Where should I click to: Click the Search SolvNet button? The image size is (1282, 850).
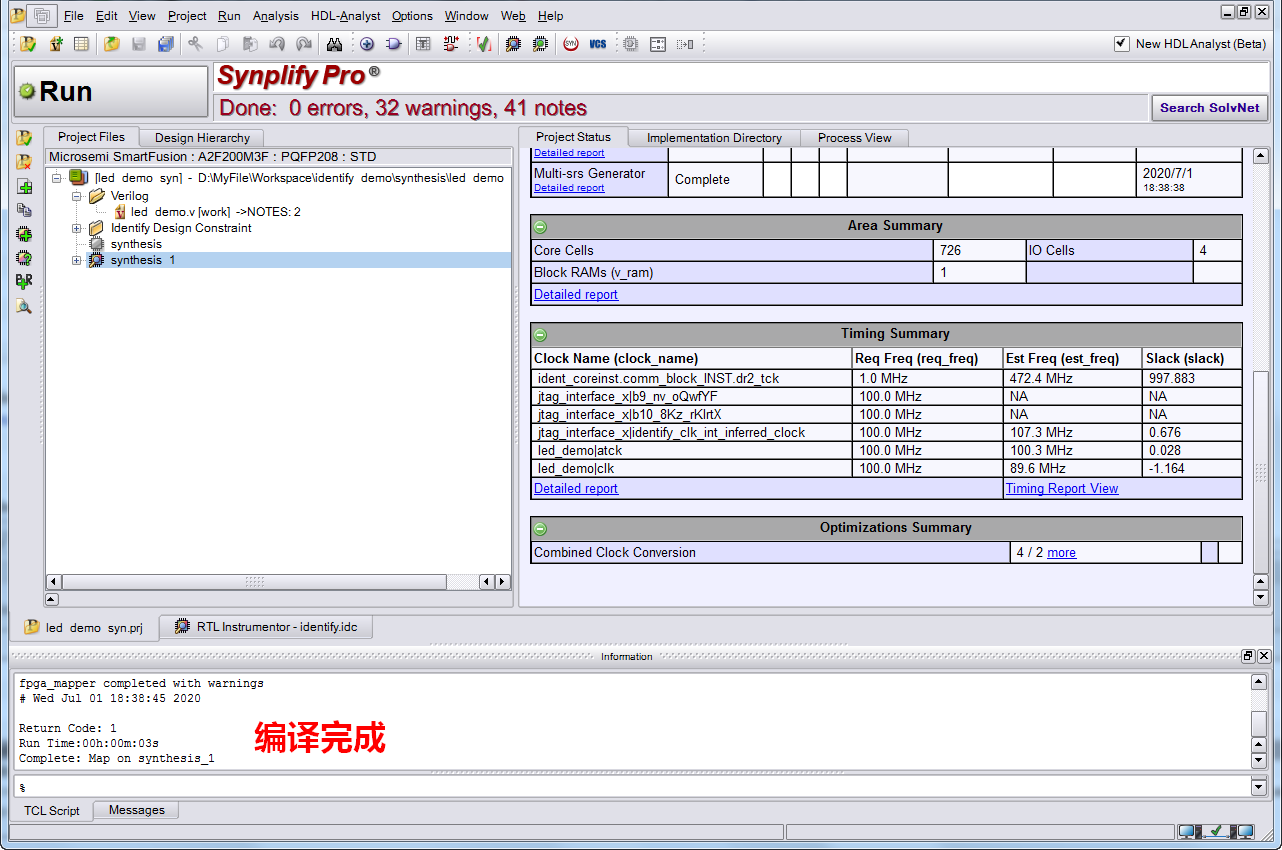click(x=1210, y=108)
